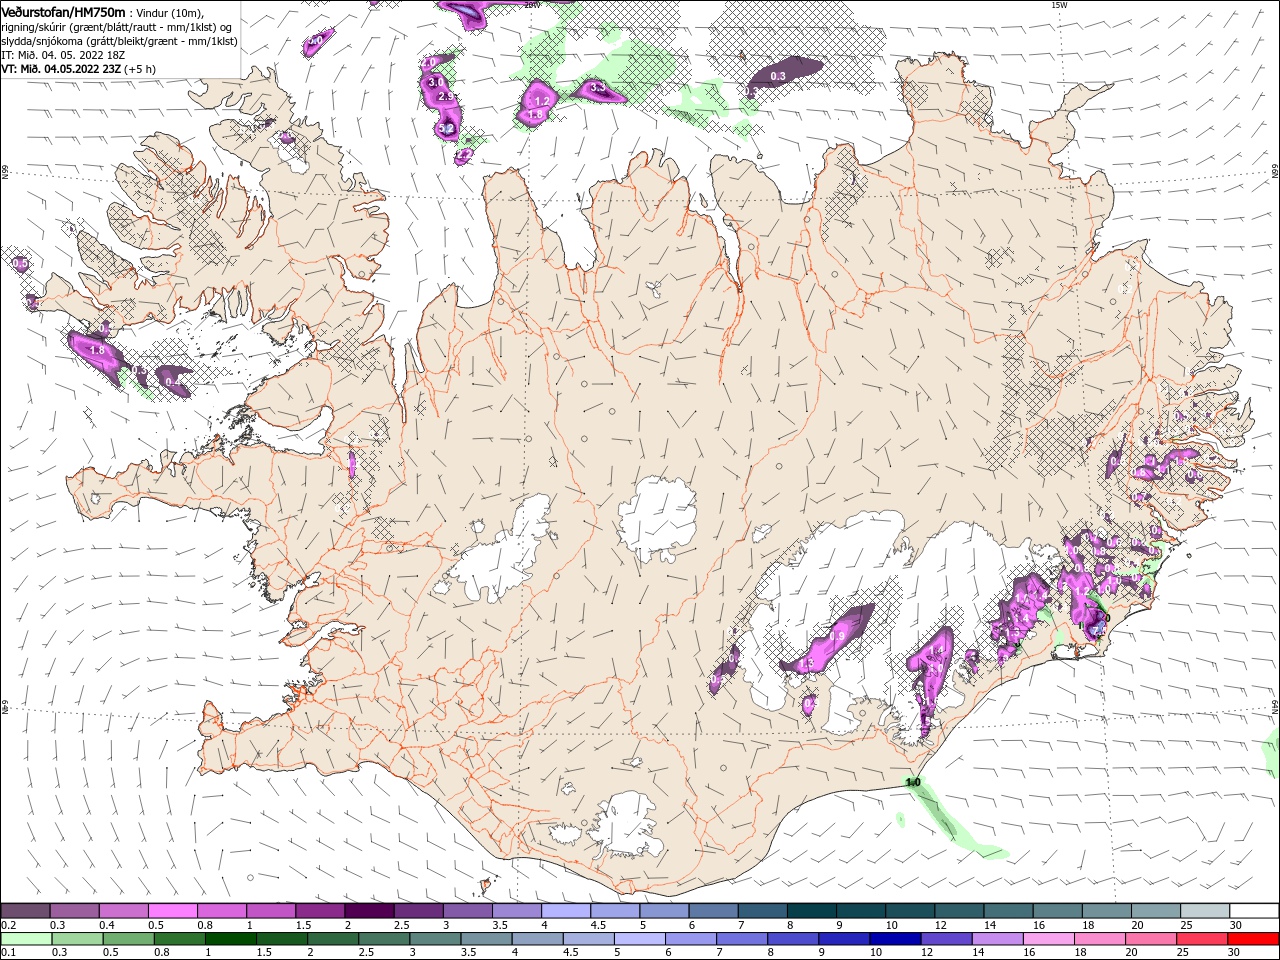The width and height of the screenshot is (1280, 960).
Task: Click top-row snow swatch labeled 4
Action: point(566,911)
